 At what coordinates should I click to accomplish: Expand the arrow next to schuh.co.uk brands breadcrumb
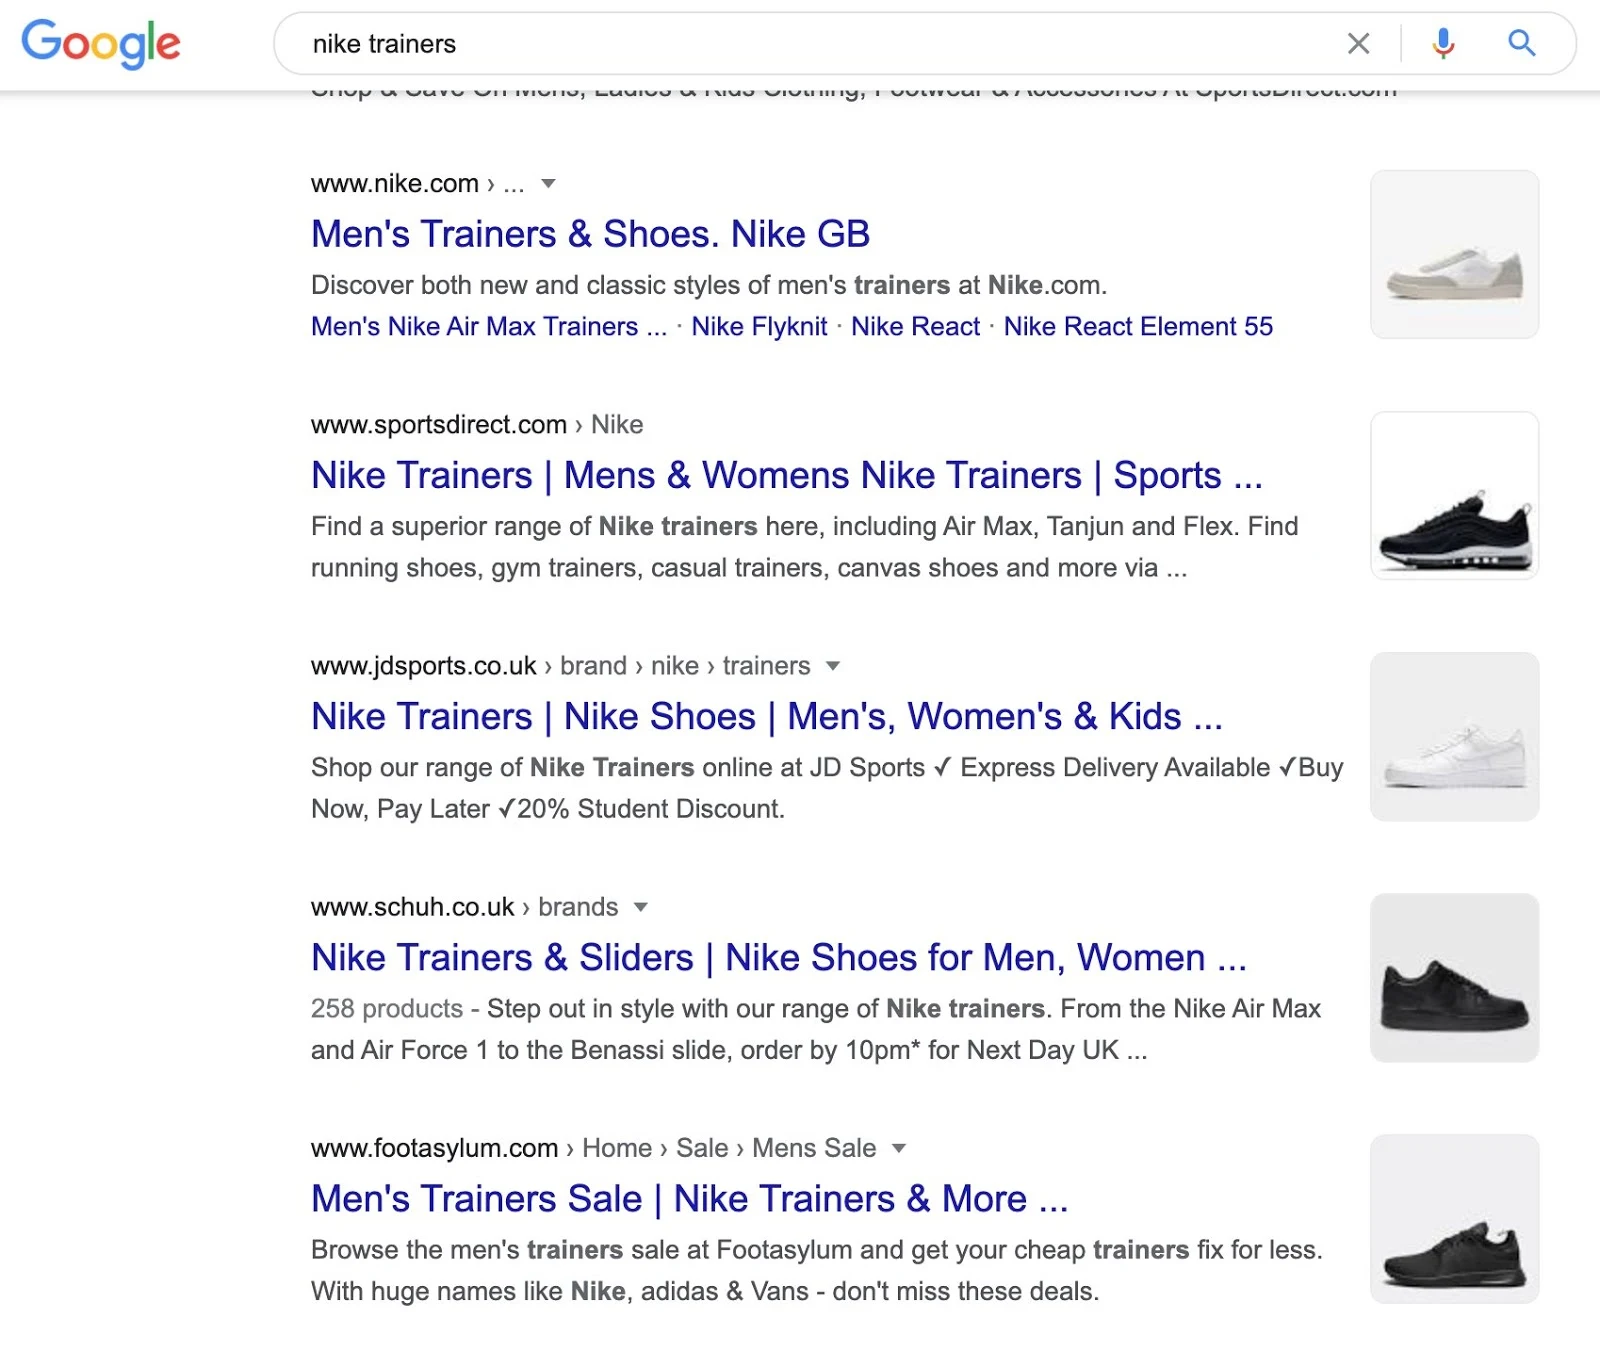[641, 907]
